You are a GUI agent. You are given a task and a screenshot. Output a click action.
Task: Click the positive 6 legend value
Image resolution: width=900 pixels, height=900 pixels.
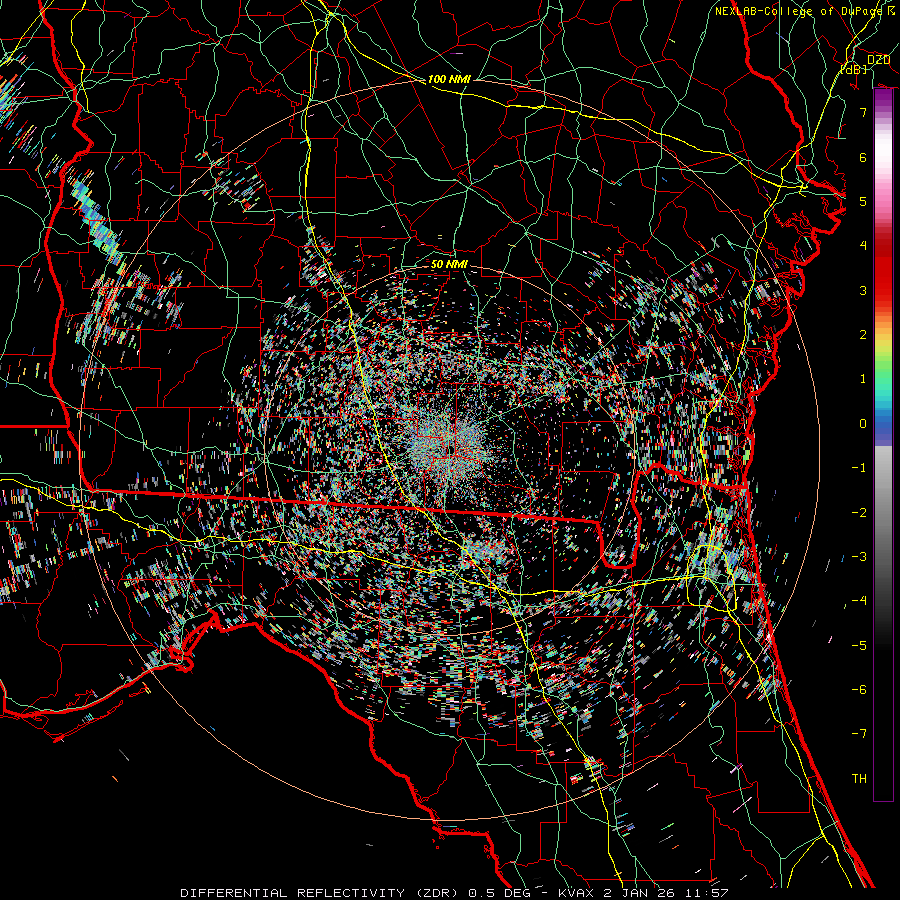[863, 157]
